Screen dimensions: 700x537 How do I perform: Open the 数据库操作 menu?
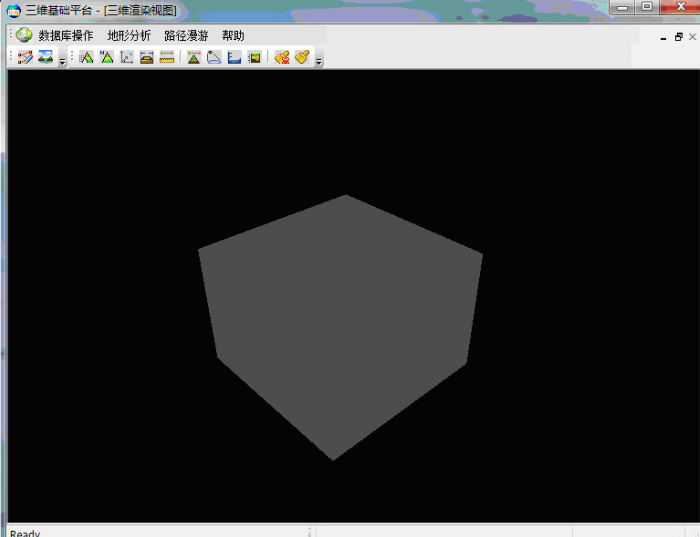tap(66, 36)
